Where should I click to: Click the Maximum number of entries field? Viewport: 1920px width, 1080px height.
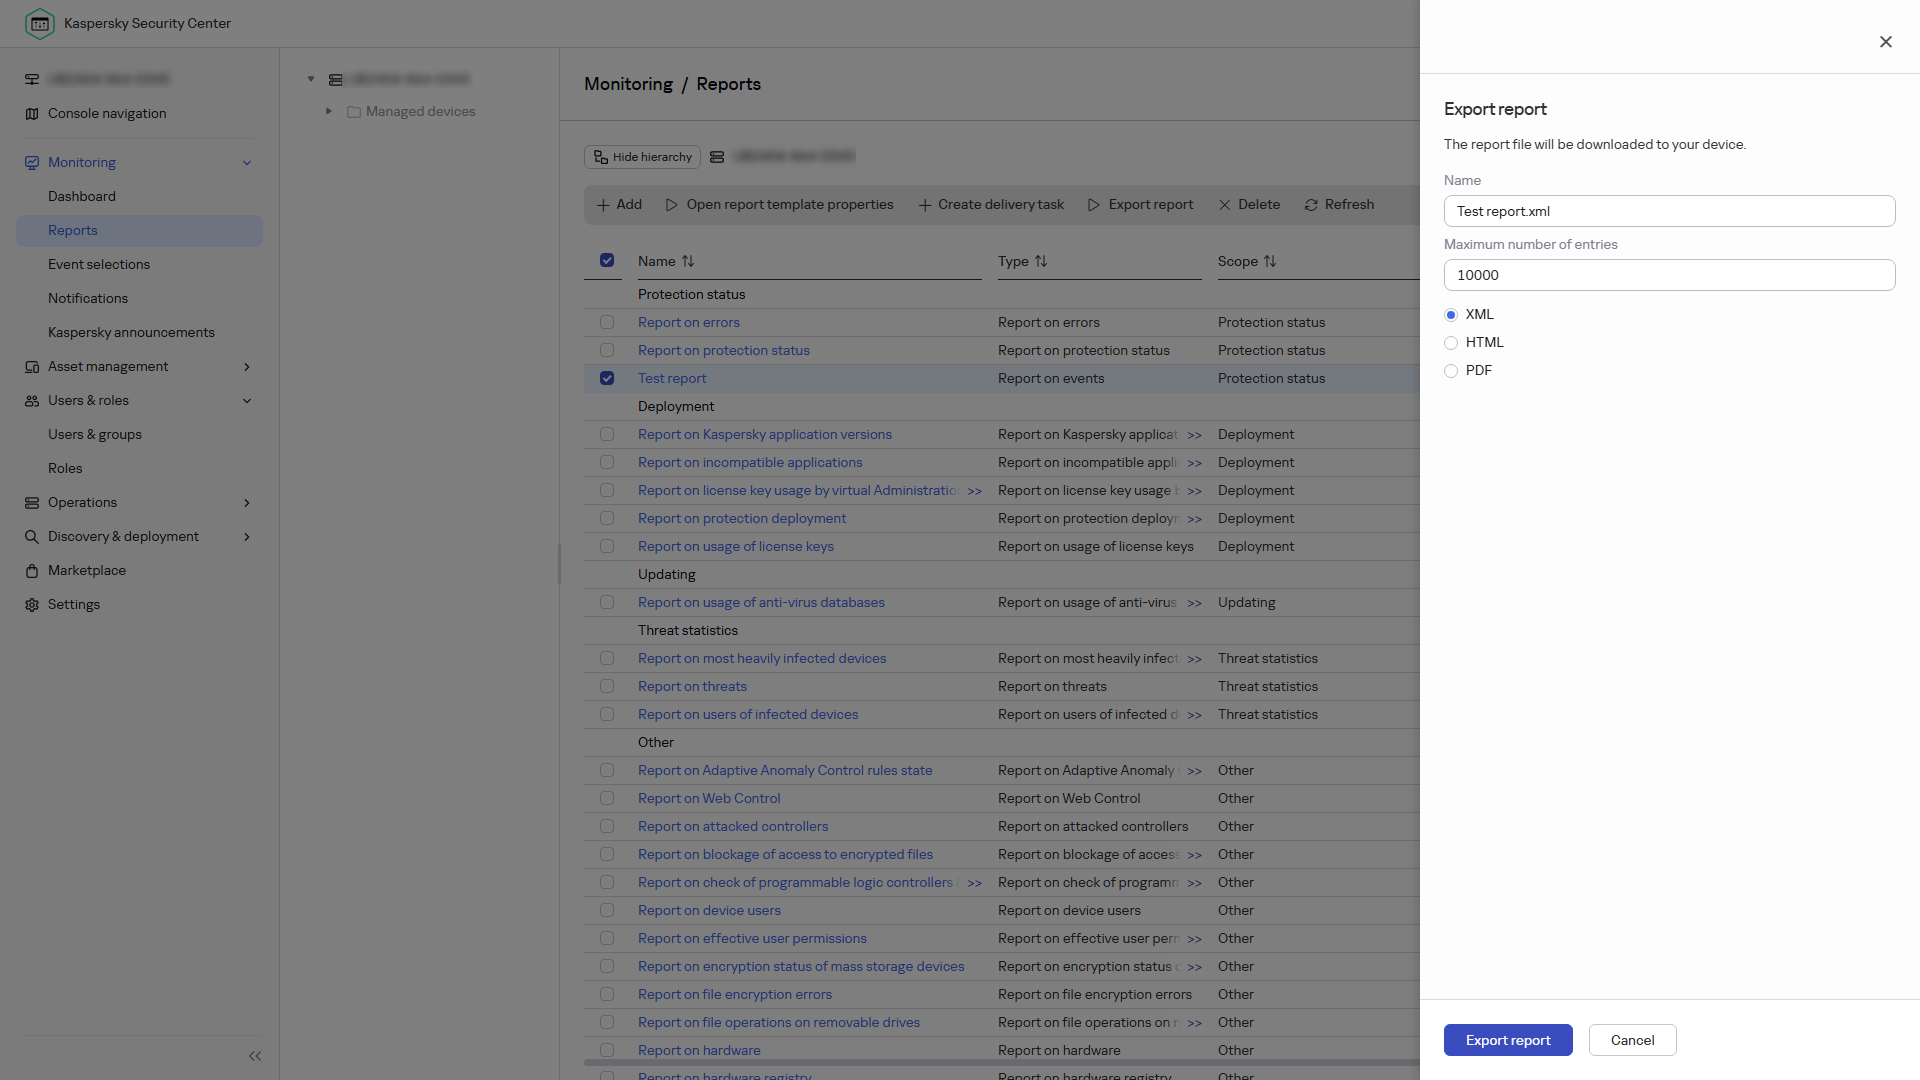point(1669,275)
